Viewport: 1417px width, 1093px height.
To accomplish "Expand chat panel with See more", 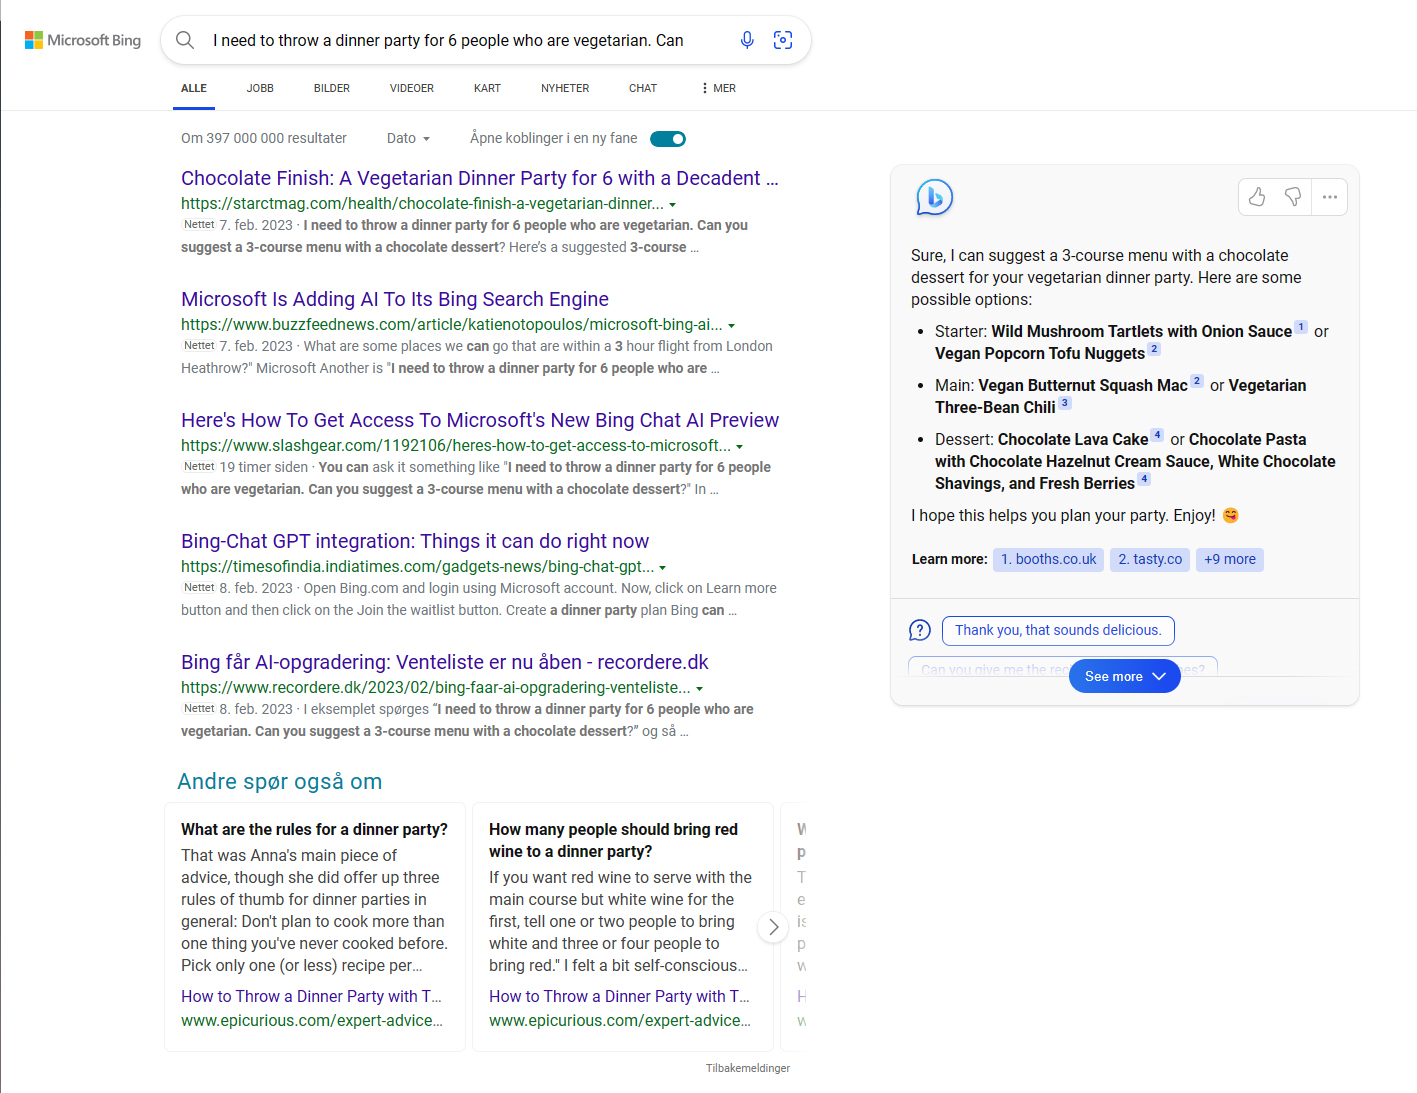I will point(1125,676).
